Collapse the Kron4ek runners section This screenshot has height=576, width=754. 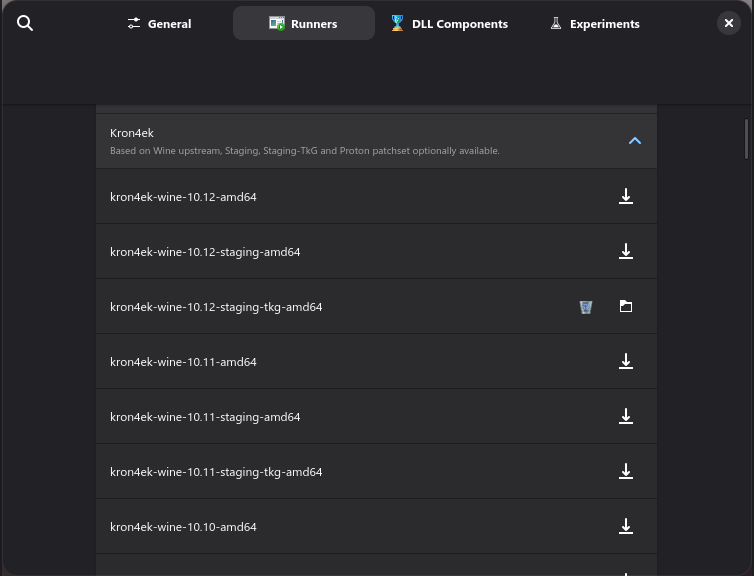tap(634, 141)
